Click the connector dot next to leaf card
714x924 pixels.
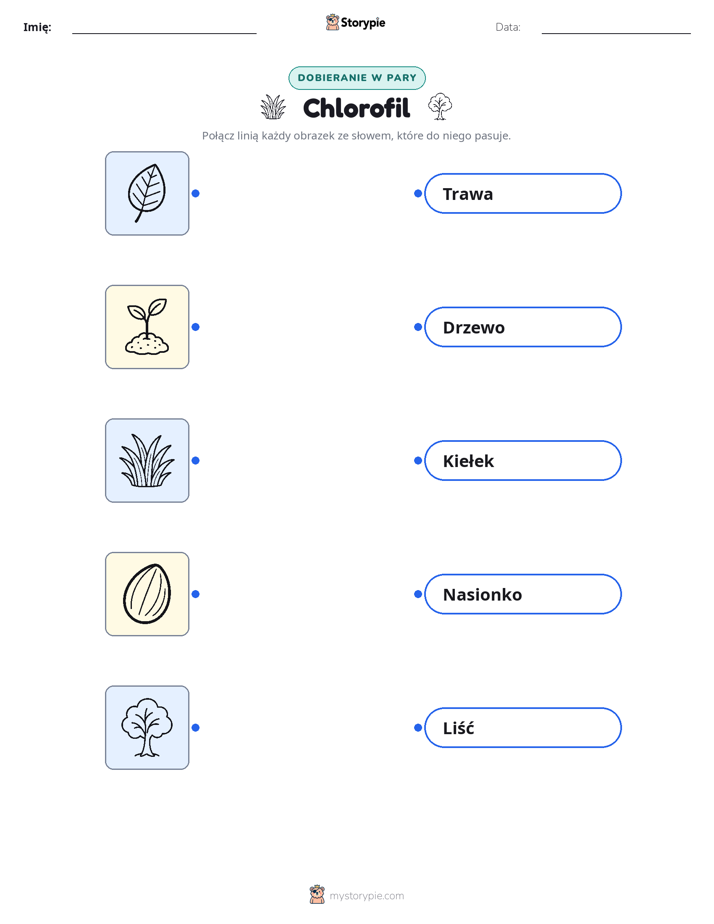(x=196, y=193)
